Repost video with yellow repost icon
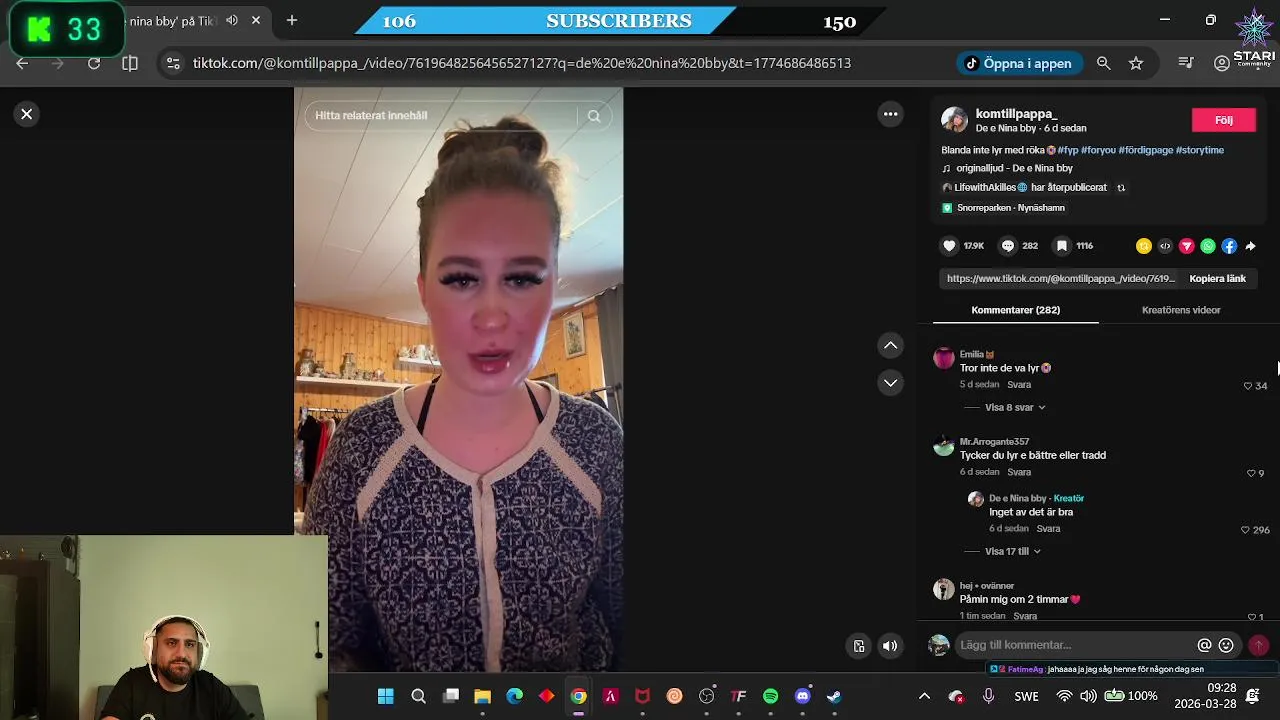1280x720 pixels. tap(1144, 246)
